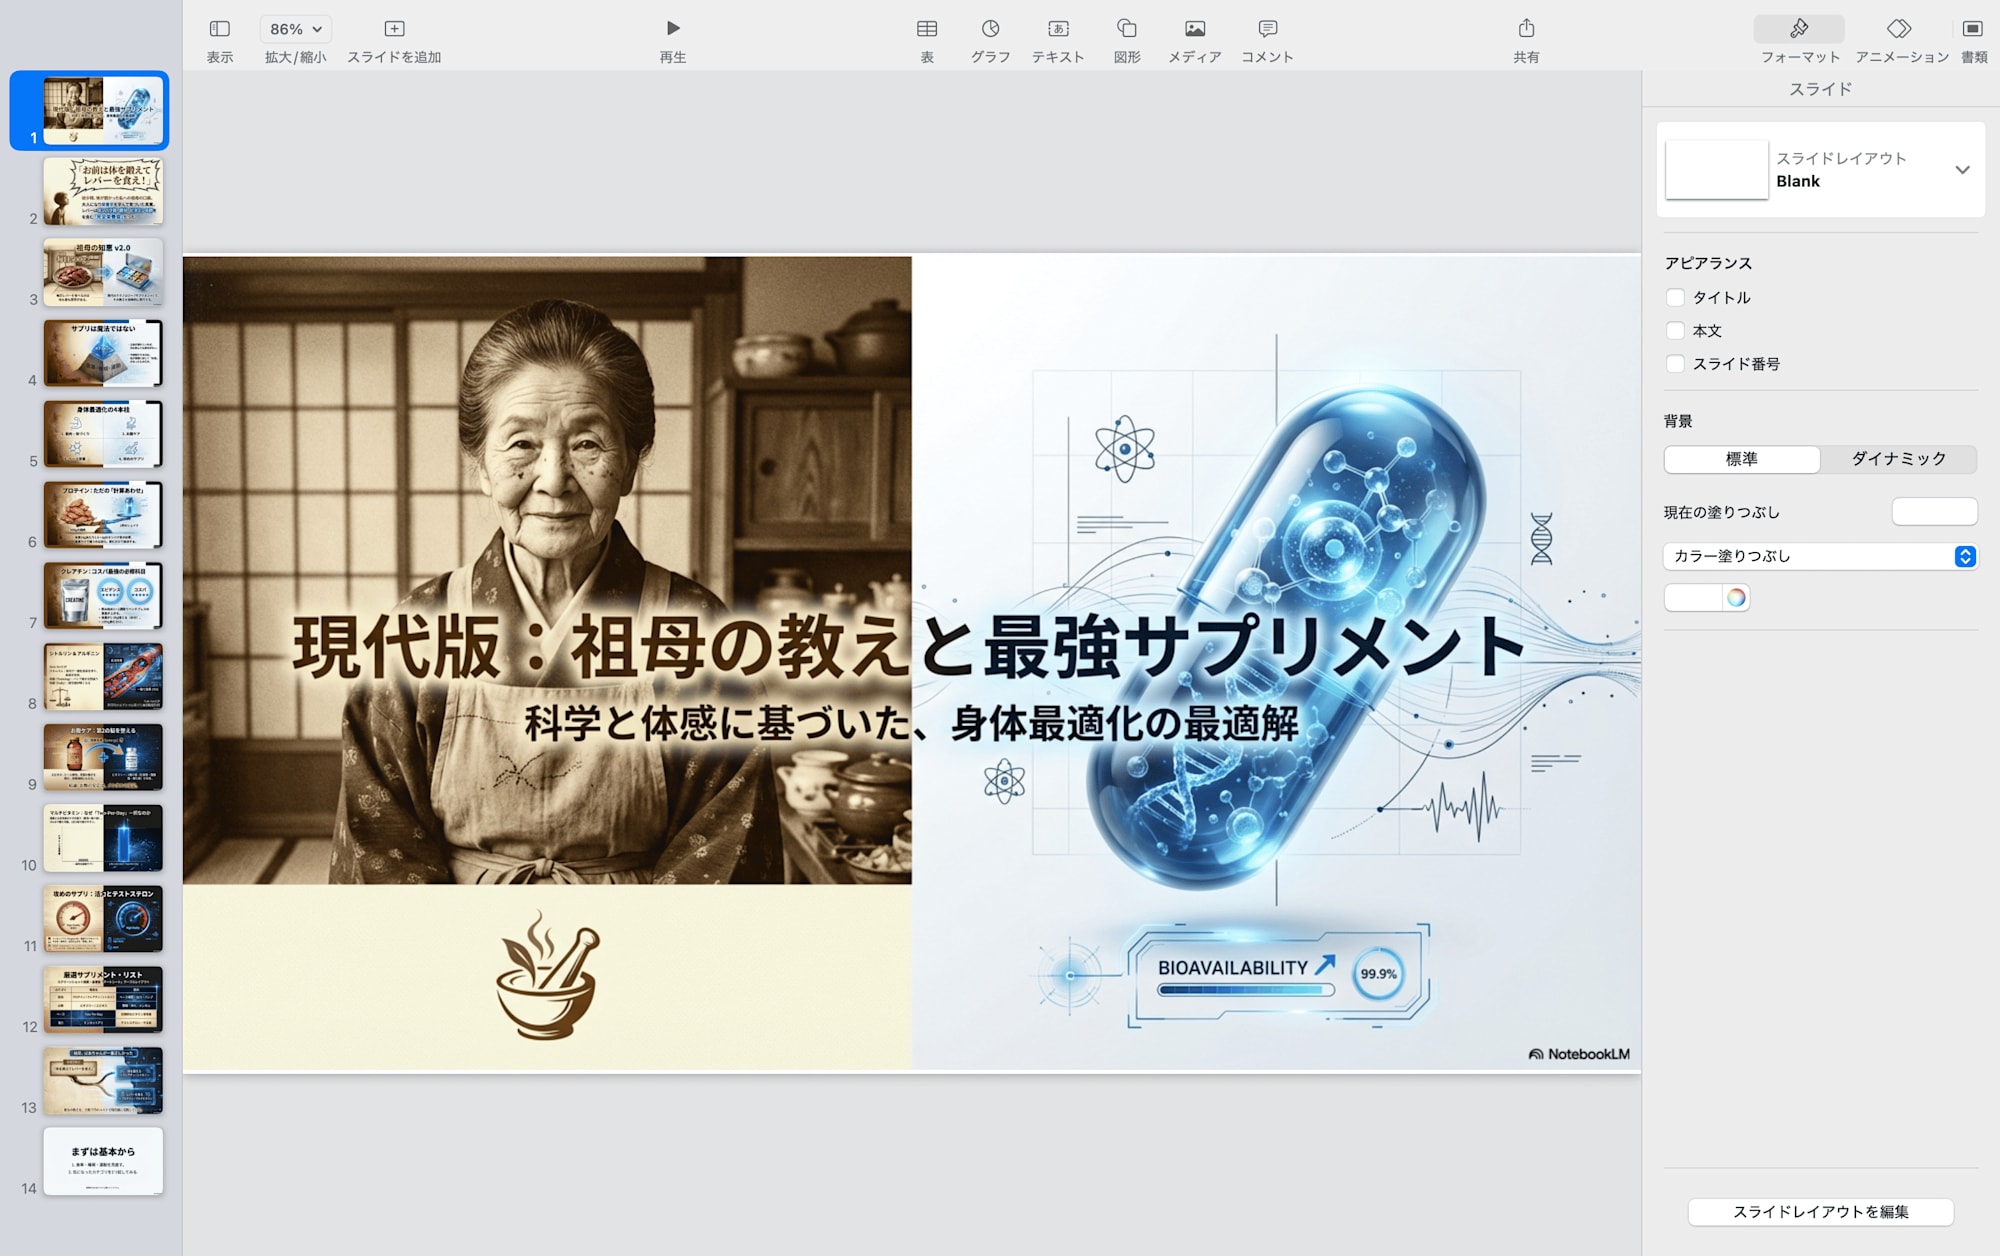Enable the Title (タイトル) checkbox
2000x1256 pixels.
pyautogui.click(x=1675, y=297)
